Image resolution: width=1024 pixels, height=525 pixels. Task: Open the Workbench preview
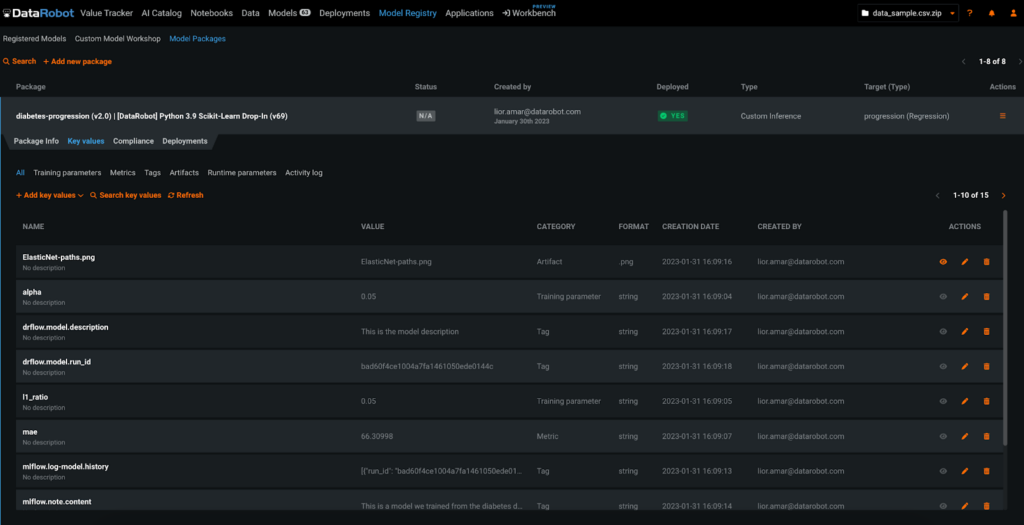click(529, 13)
